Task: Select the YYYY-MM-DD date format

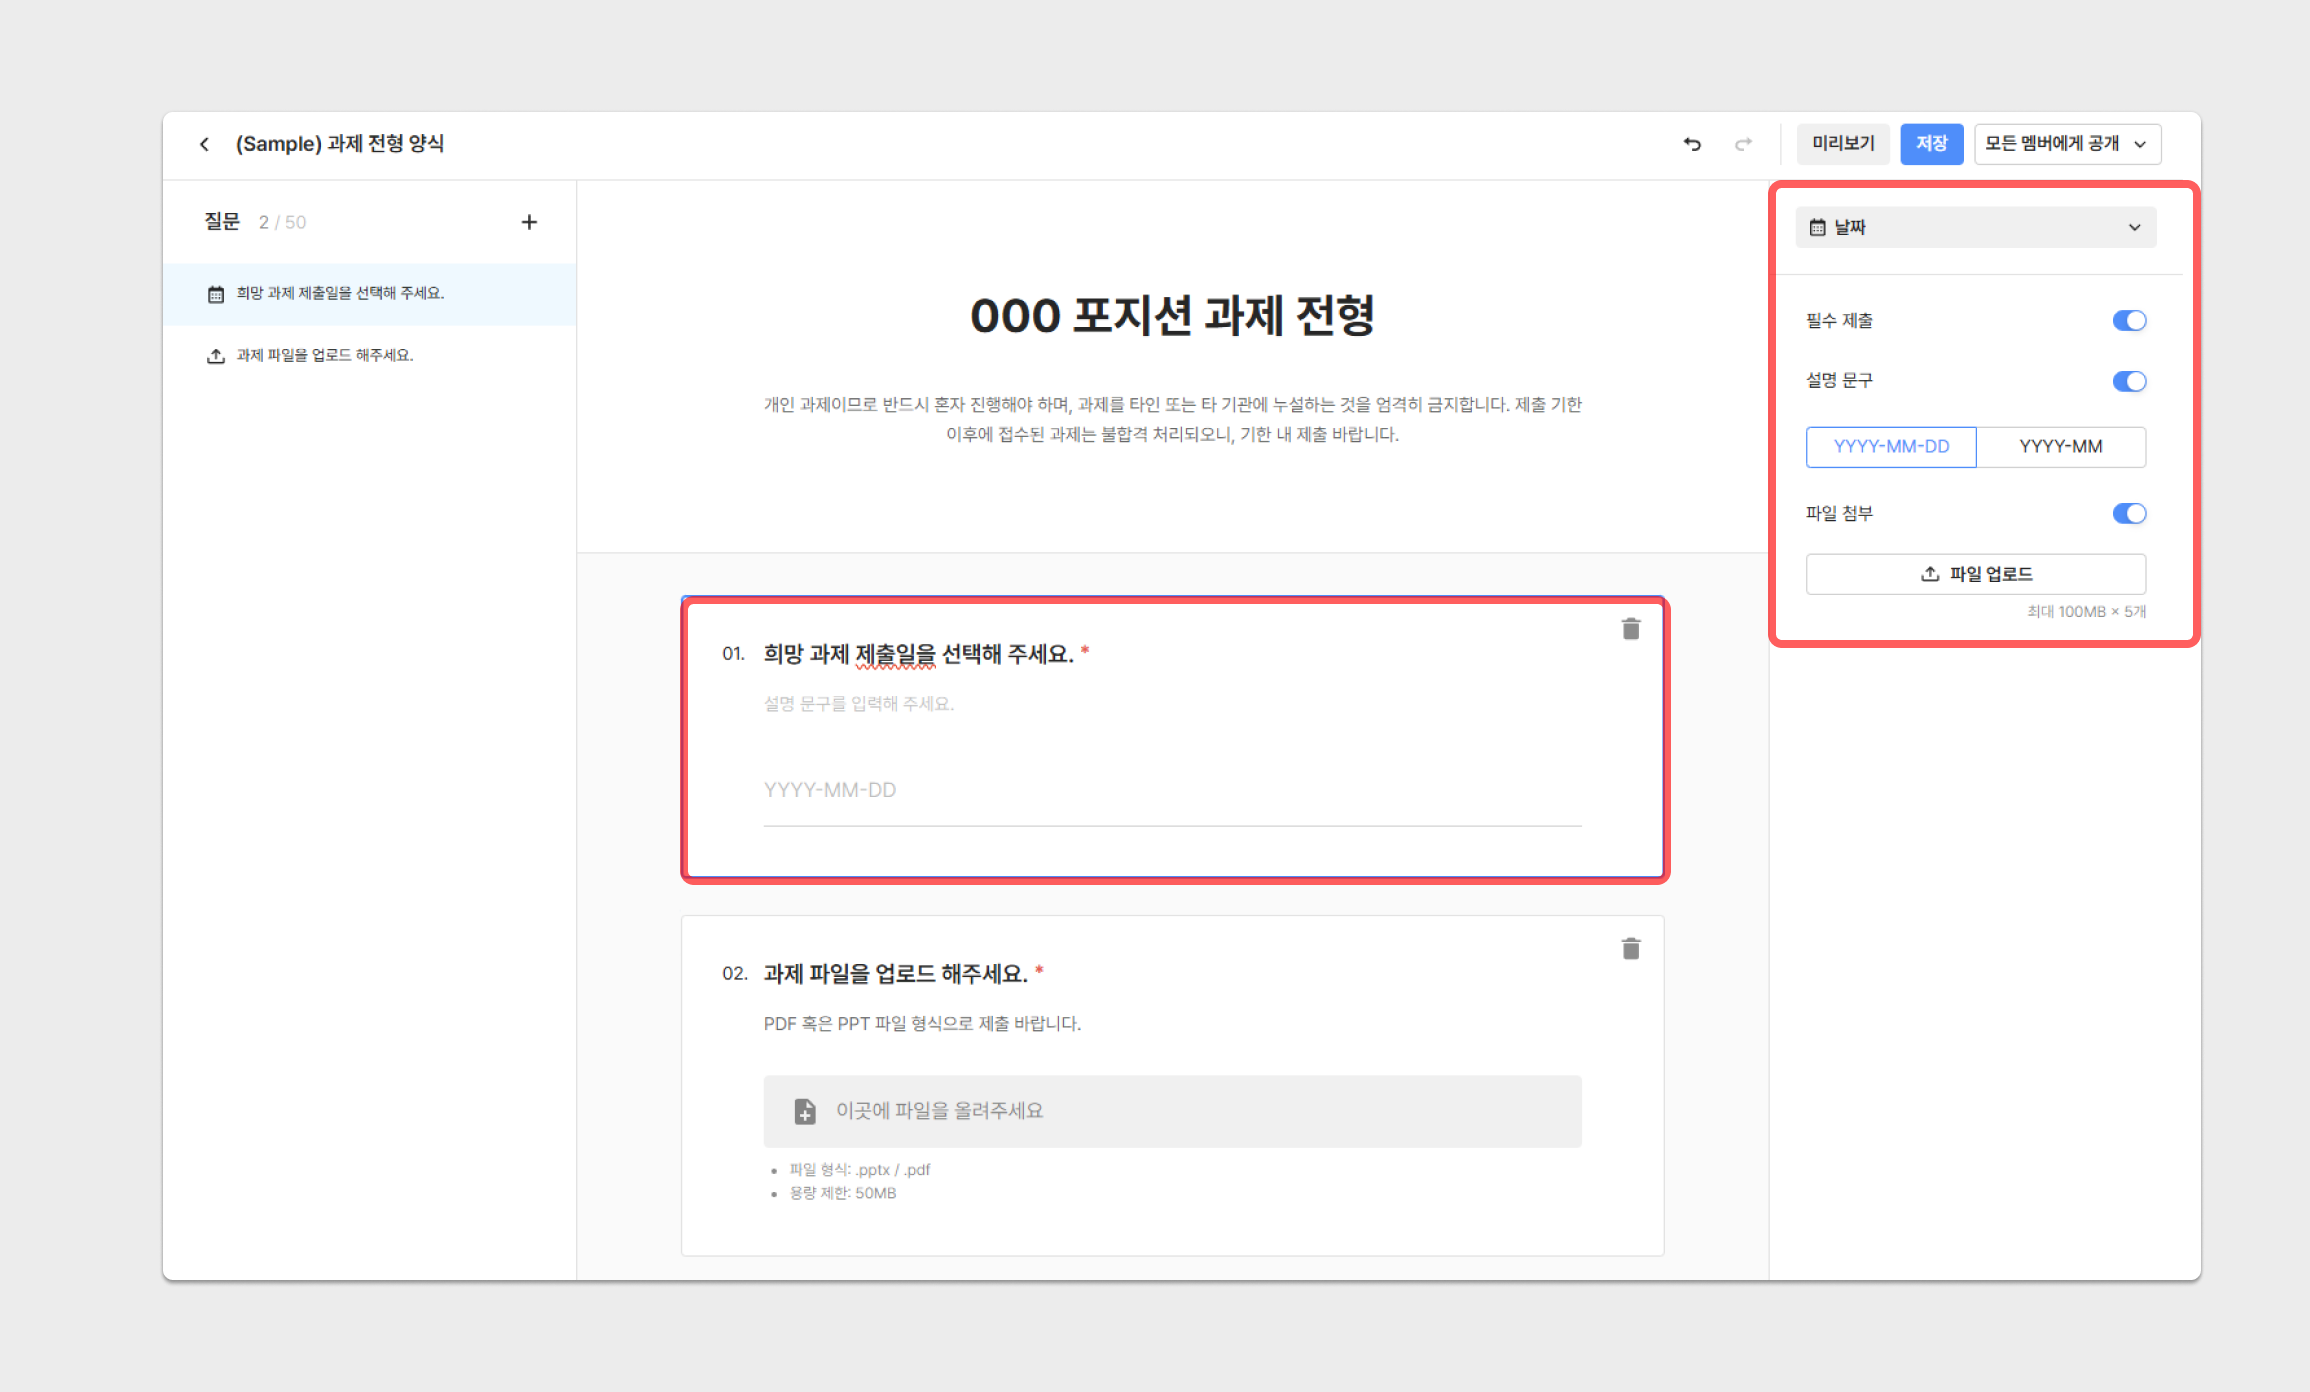Action: coord(1890,447)
